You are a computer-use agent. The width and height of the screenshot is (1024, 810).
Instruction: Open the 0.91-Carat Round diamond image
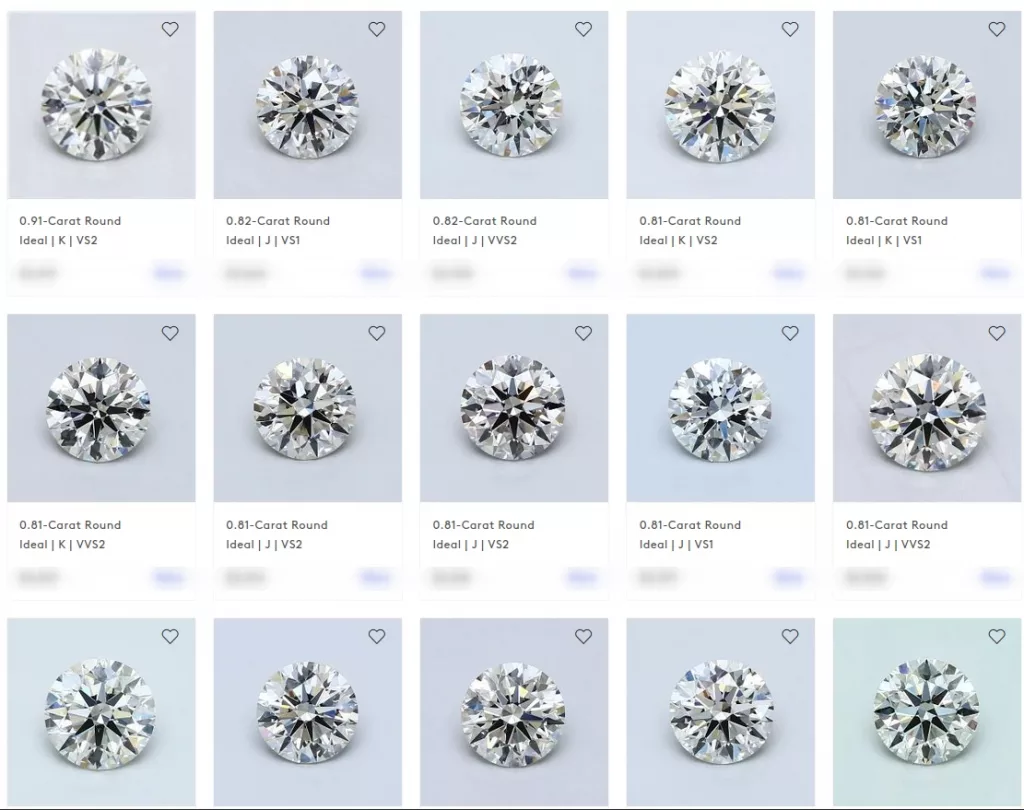pyautogui.click(x=101, y=105)
